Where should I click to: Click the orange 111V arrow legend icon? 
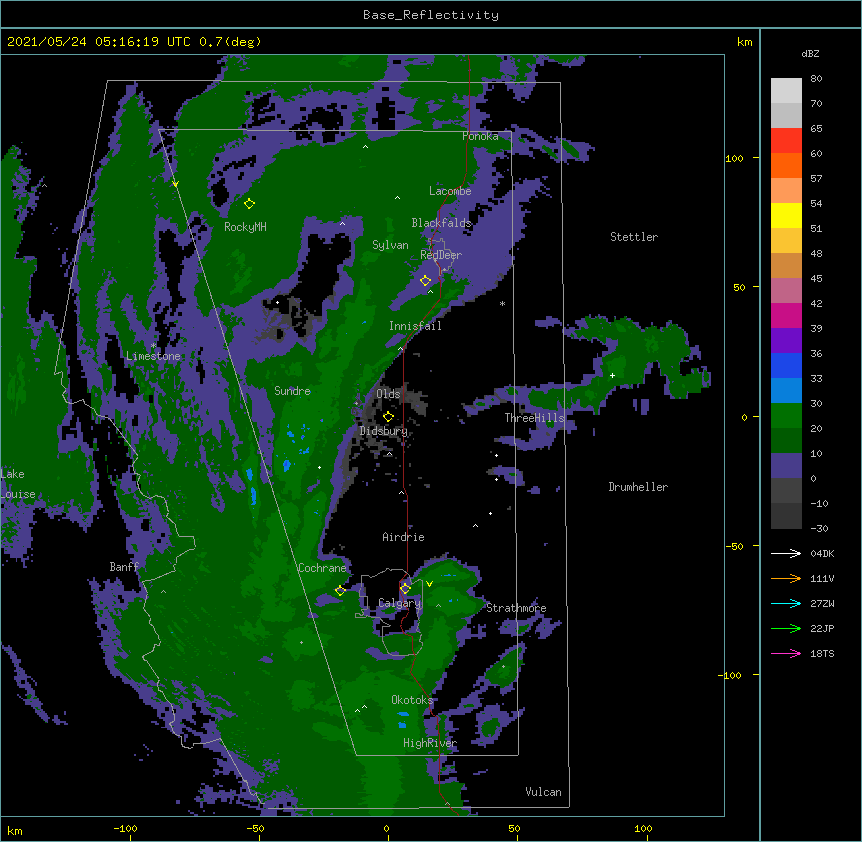(x=786, y=578)
